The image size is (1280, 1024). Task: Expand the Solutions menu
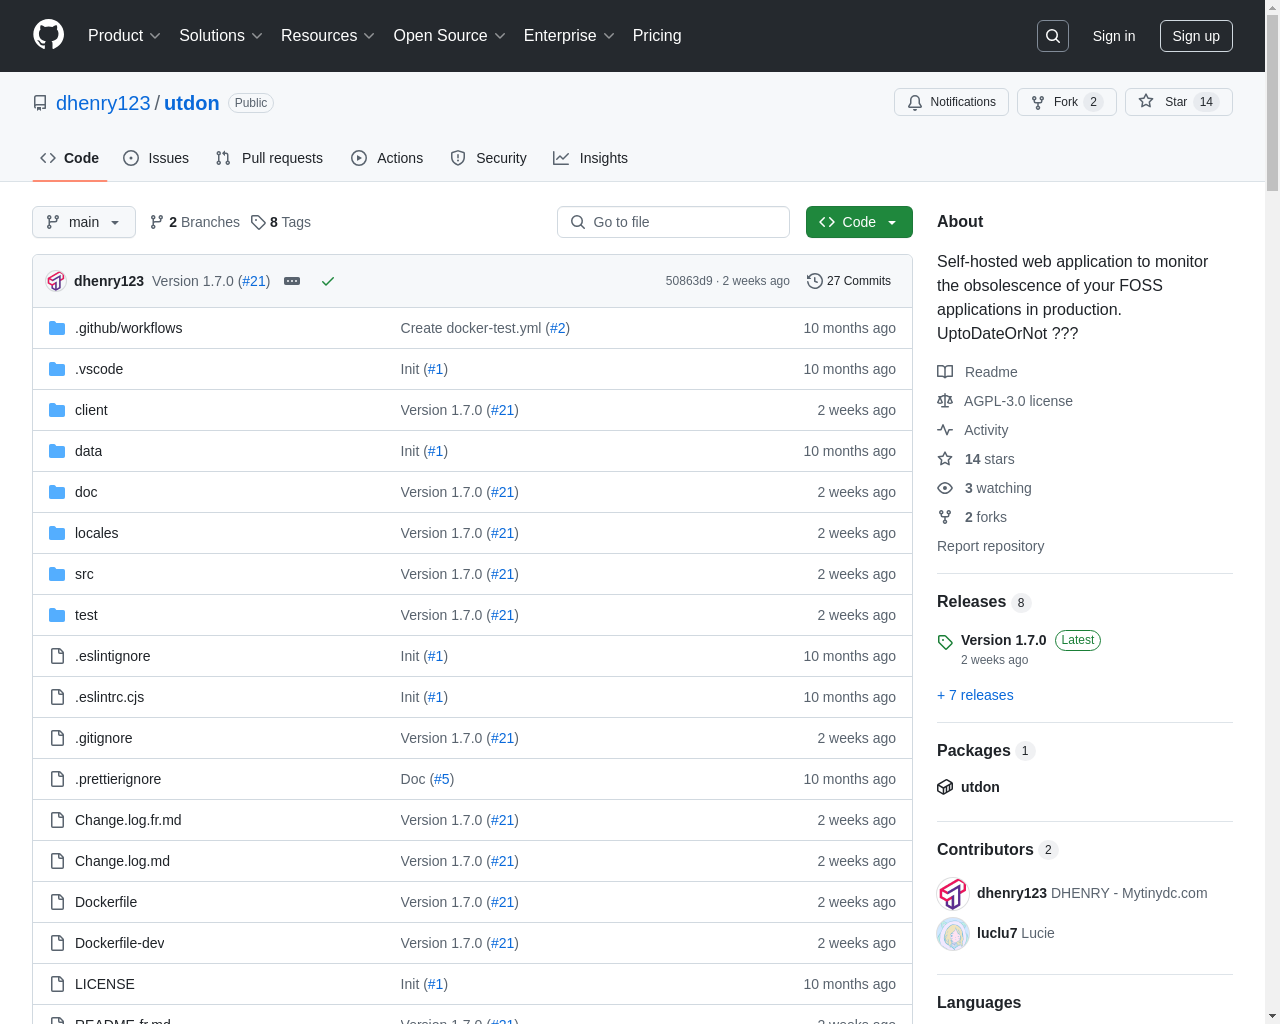(221, 36)
